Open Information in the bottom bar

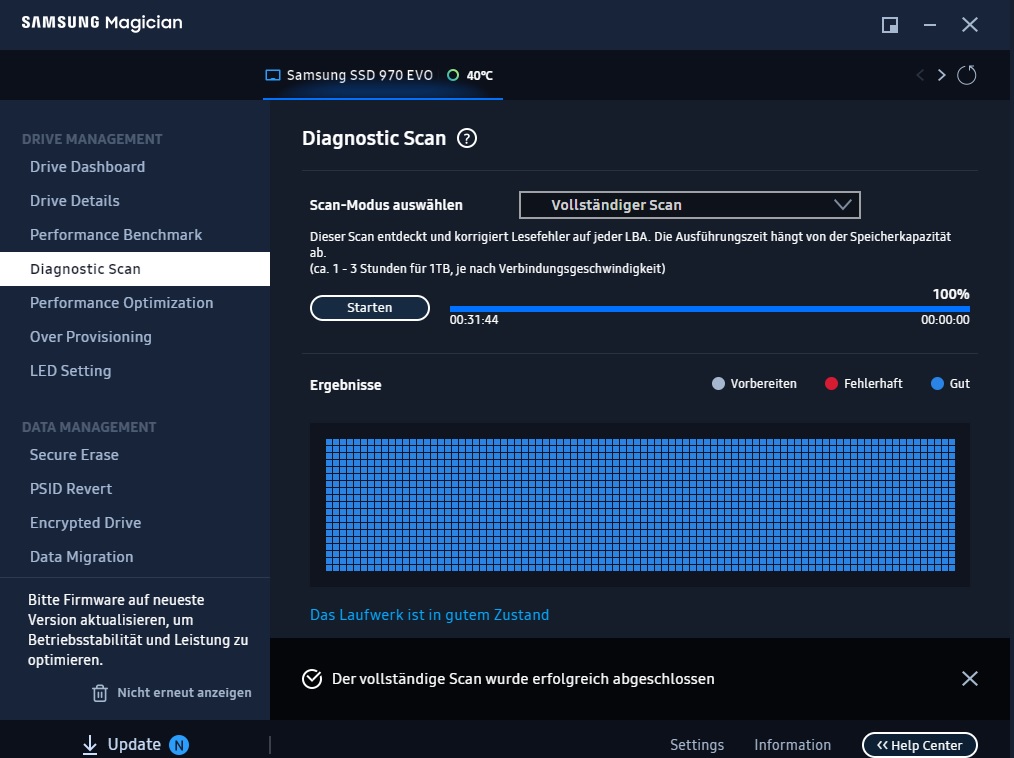pos(792,745)
